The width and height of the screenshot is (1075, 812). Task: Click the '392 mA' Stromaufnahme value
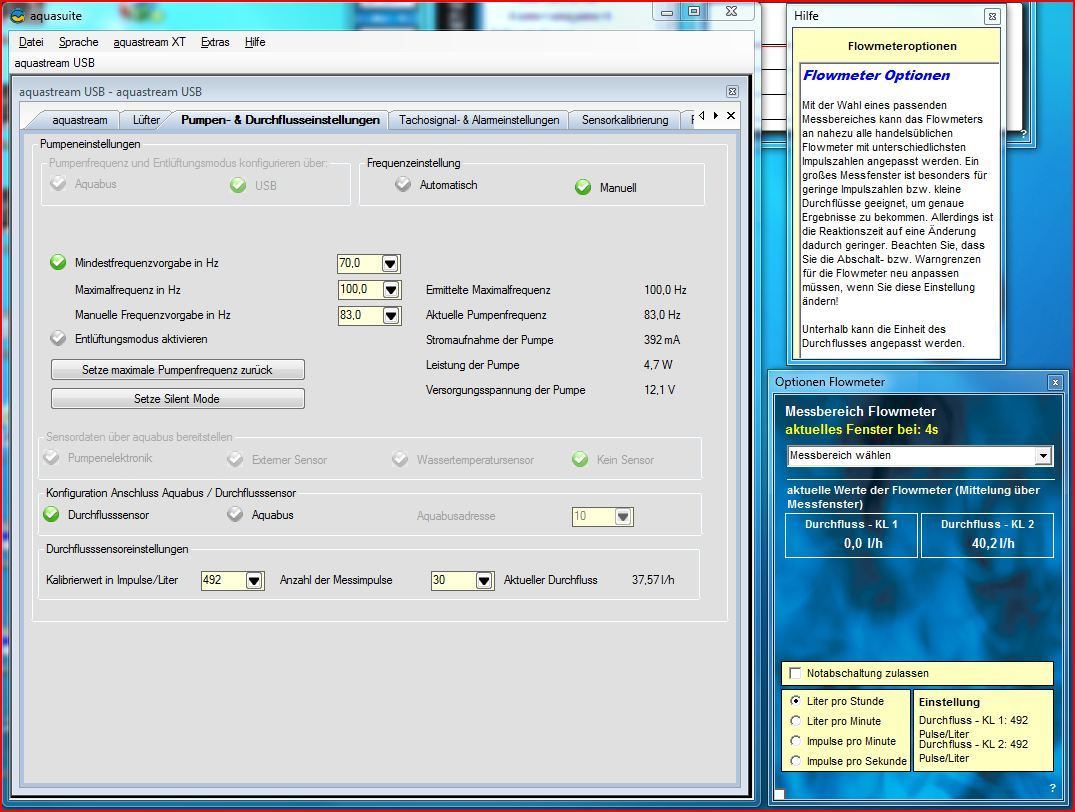tap(661, 339)
